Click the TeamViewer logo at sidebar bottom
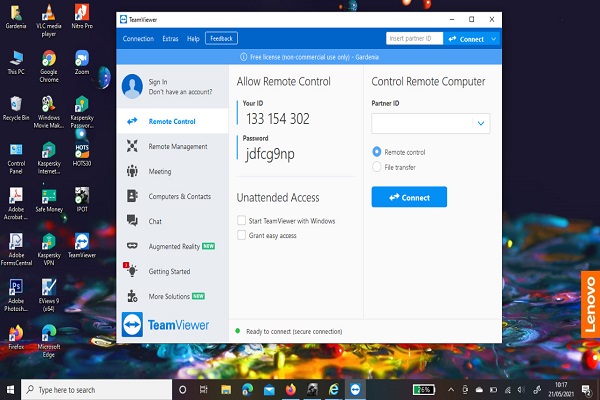 point(165,325)
